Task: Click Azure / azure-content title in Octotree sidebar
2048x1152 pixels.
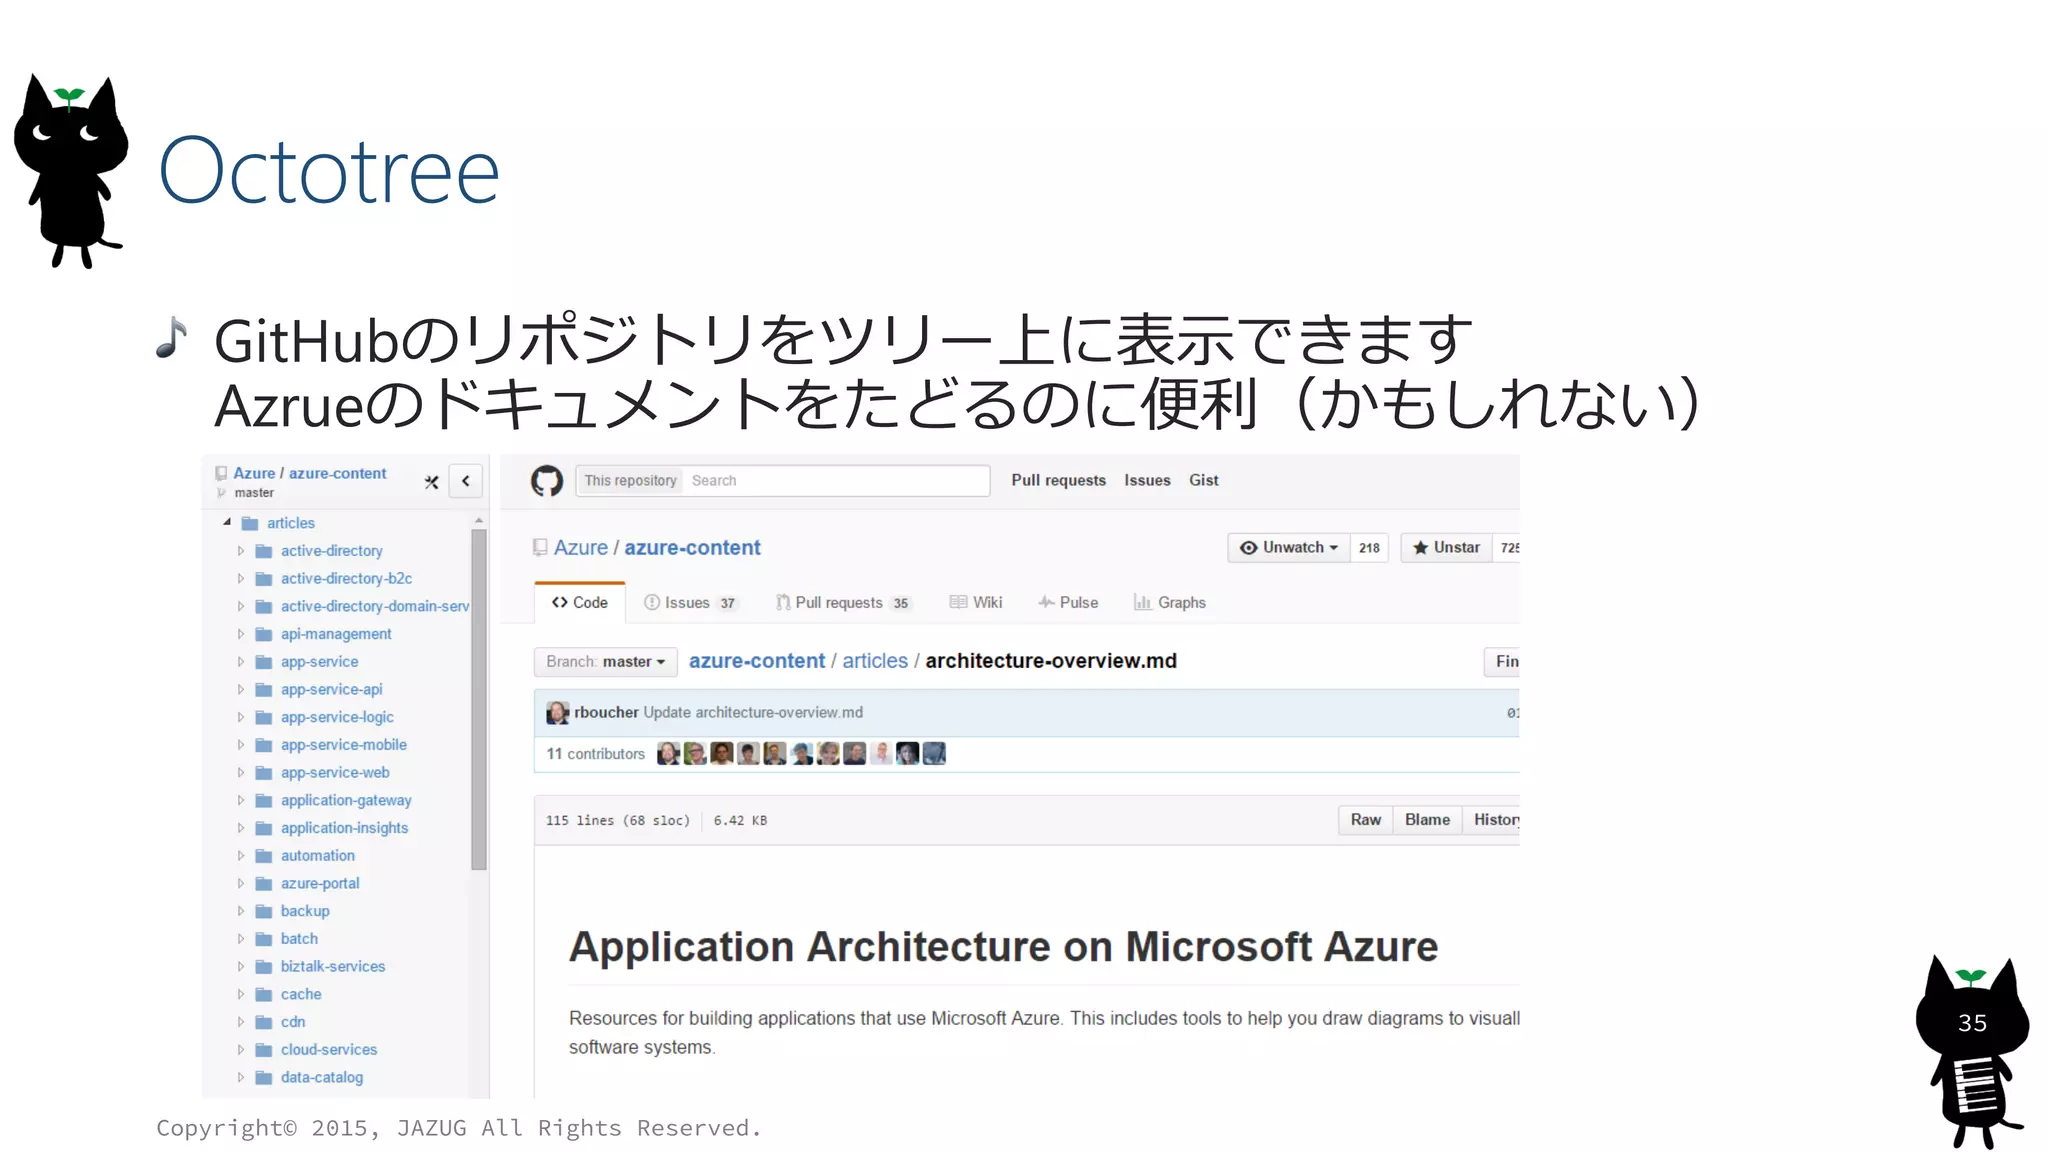Action: pos(310,474)
